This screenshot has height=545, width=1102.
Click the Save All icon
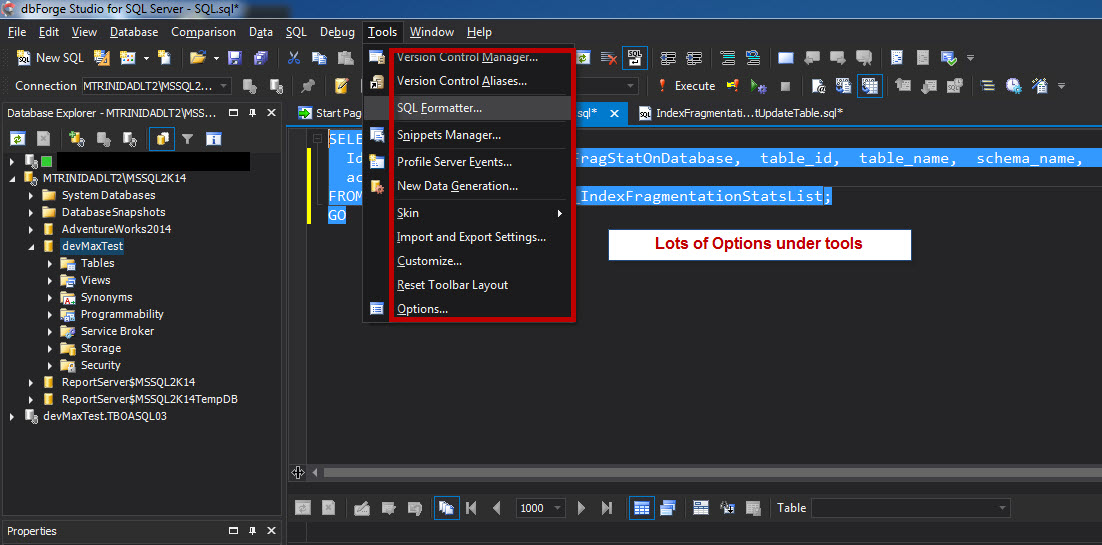point(261,58)
